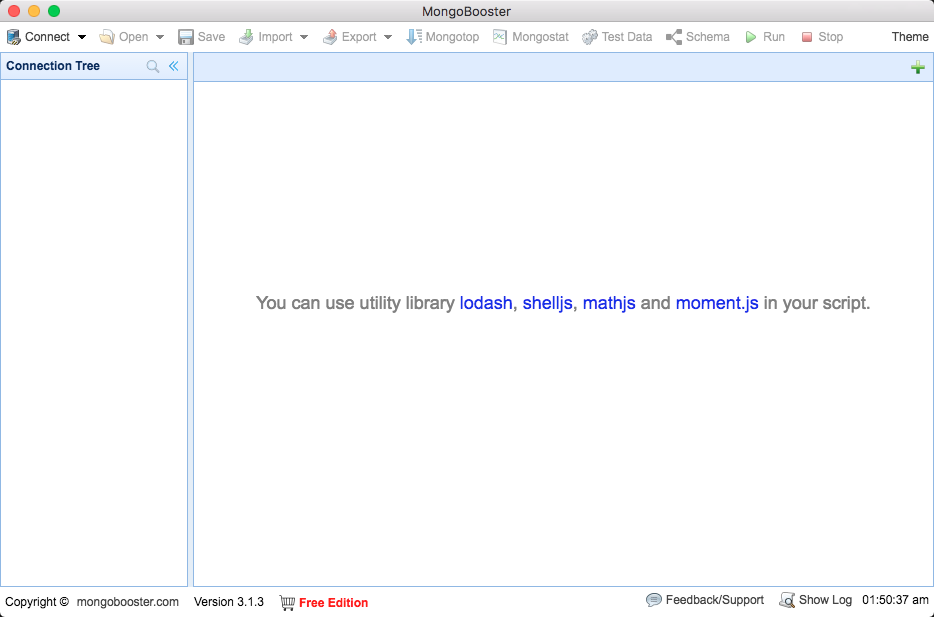Launch Mongotop from the toolbar
Image resolution: width=934 pixels, height=617 pixels.
[443, 37]
